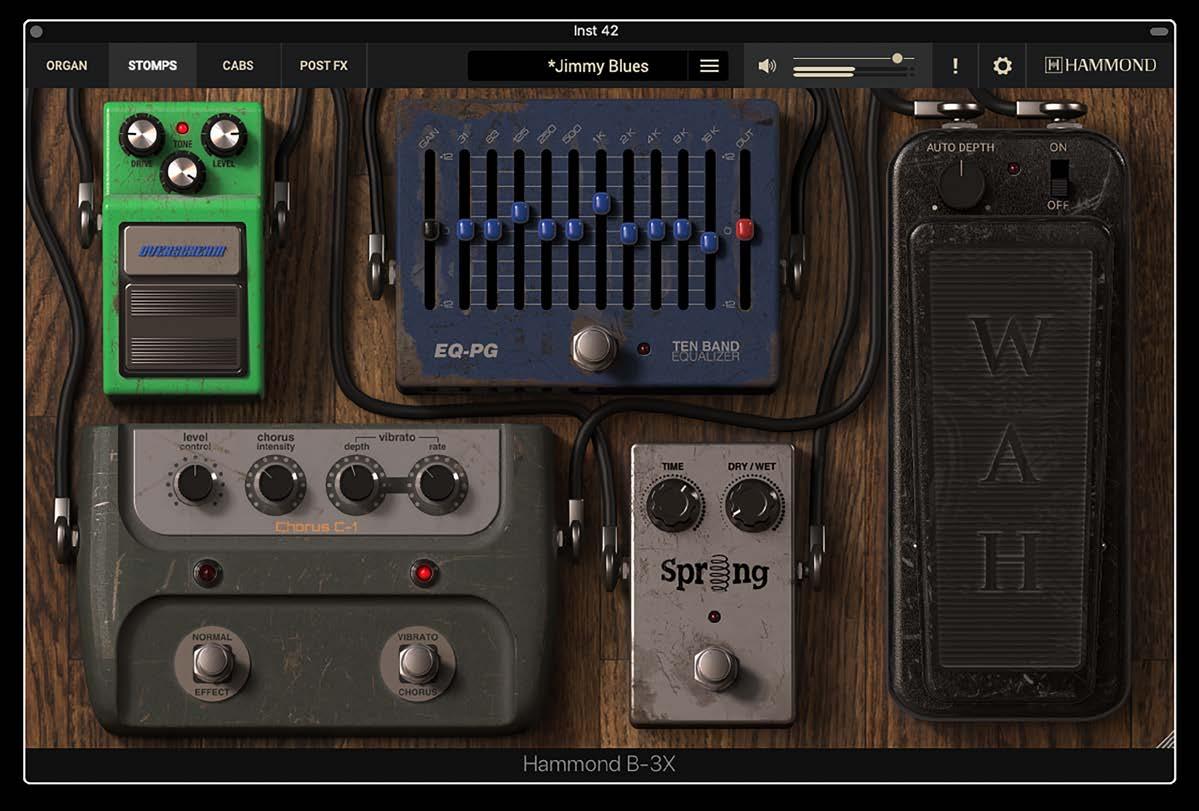
Task: Click the overdrive DRIVE knob
Action: click(142, 135)
